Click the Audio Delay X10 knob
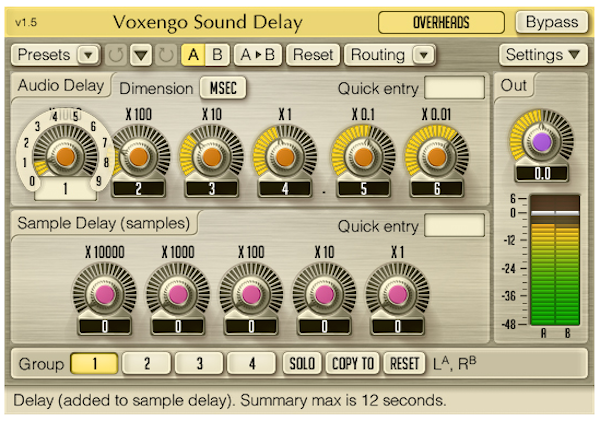The height and width of the screenshot is (421, 600). point(212,156)
